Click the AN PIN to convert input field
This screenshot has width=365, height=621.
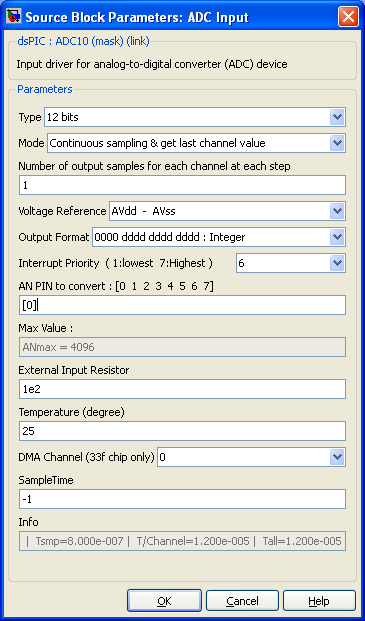pyautogui.click(x=182, y=305)
